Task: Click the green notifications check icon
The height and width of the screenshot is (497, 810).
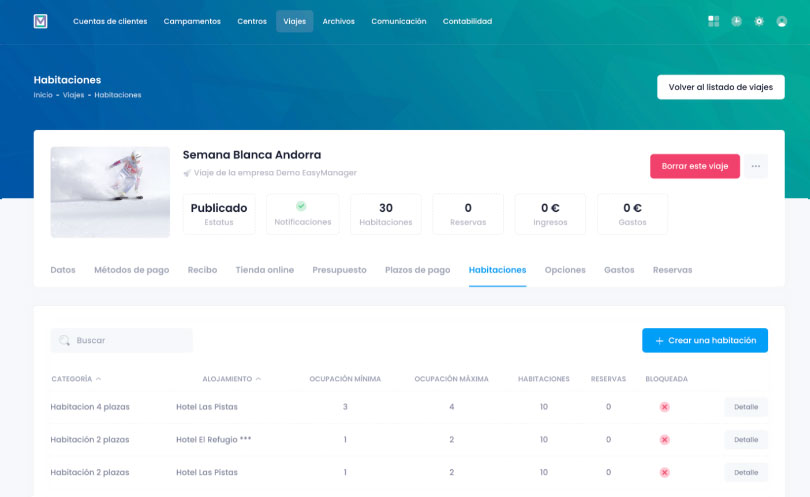Action: pyautogui.click(x=301, y=206)
